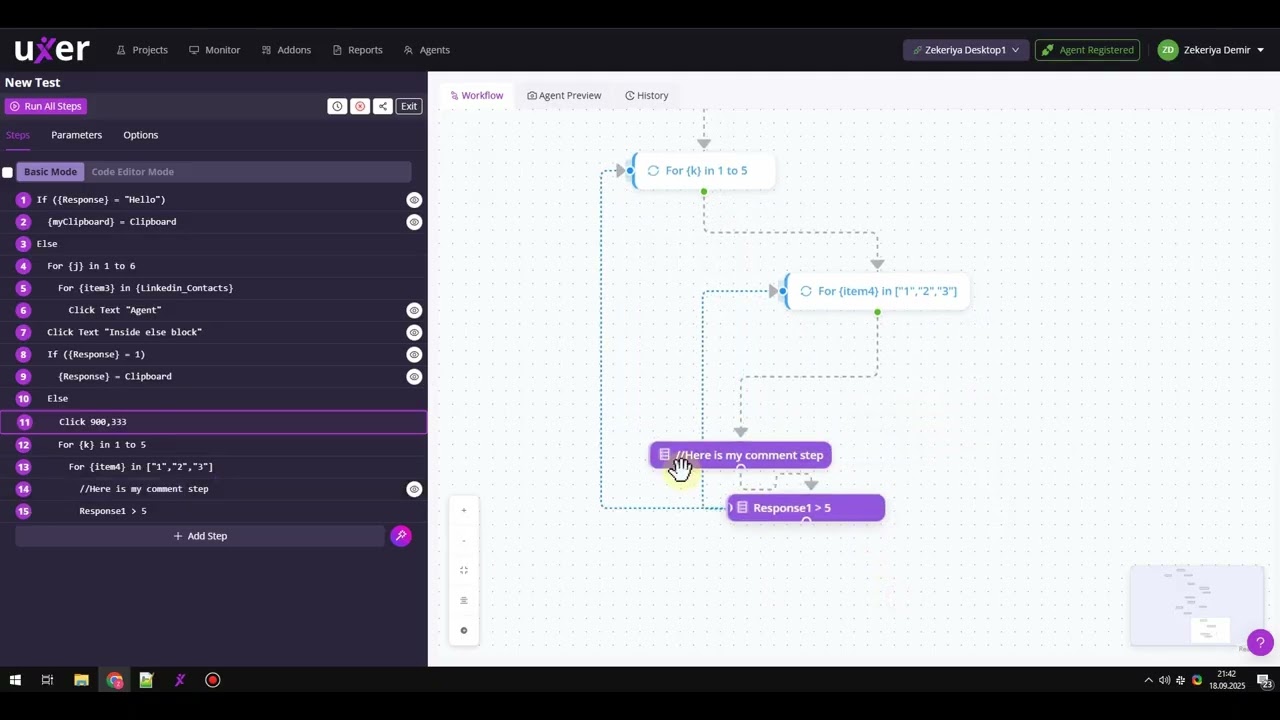Fit the workflow view to screen
Screen dimensions: 1280x720
[463, 571]
